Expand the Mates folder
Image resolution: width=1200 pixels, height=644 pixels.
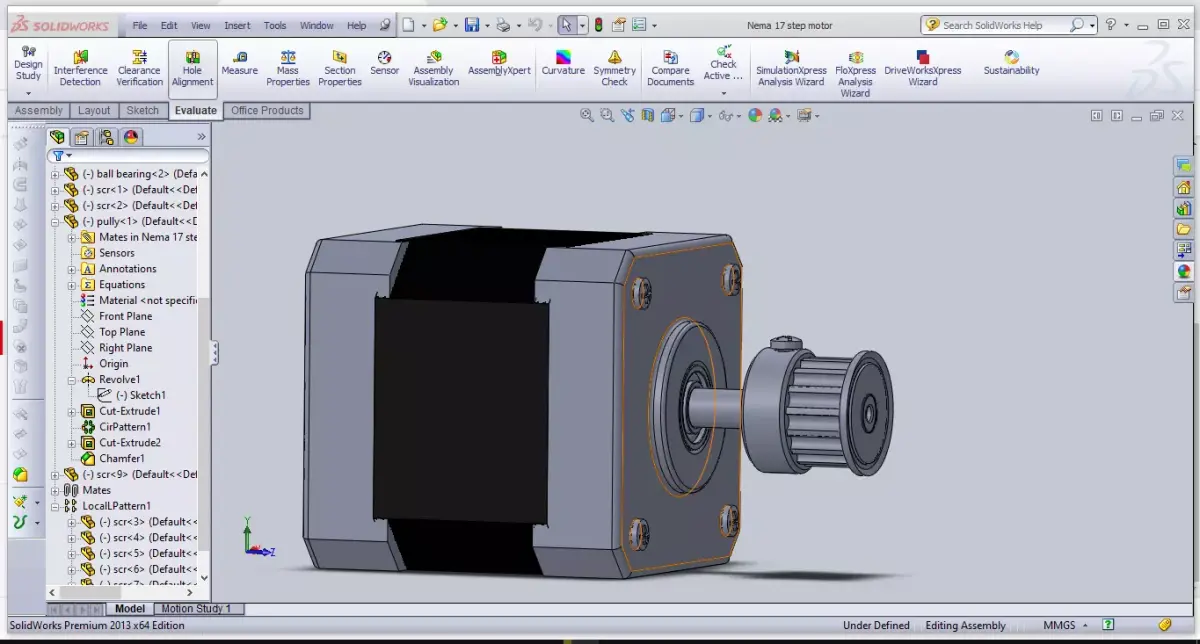tap(55, 491)
